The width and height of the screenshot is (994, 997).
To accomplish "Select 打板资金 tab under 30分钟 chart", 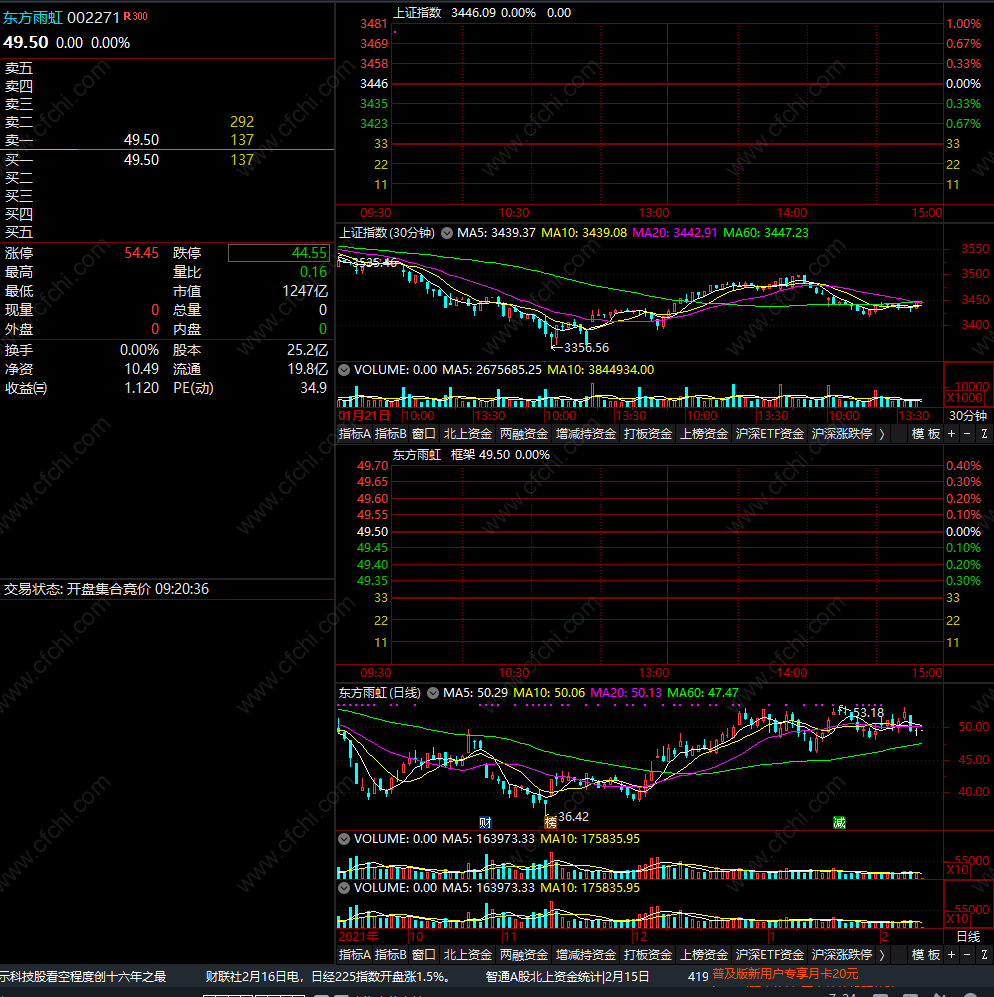I will 648,434.
